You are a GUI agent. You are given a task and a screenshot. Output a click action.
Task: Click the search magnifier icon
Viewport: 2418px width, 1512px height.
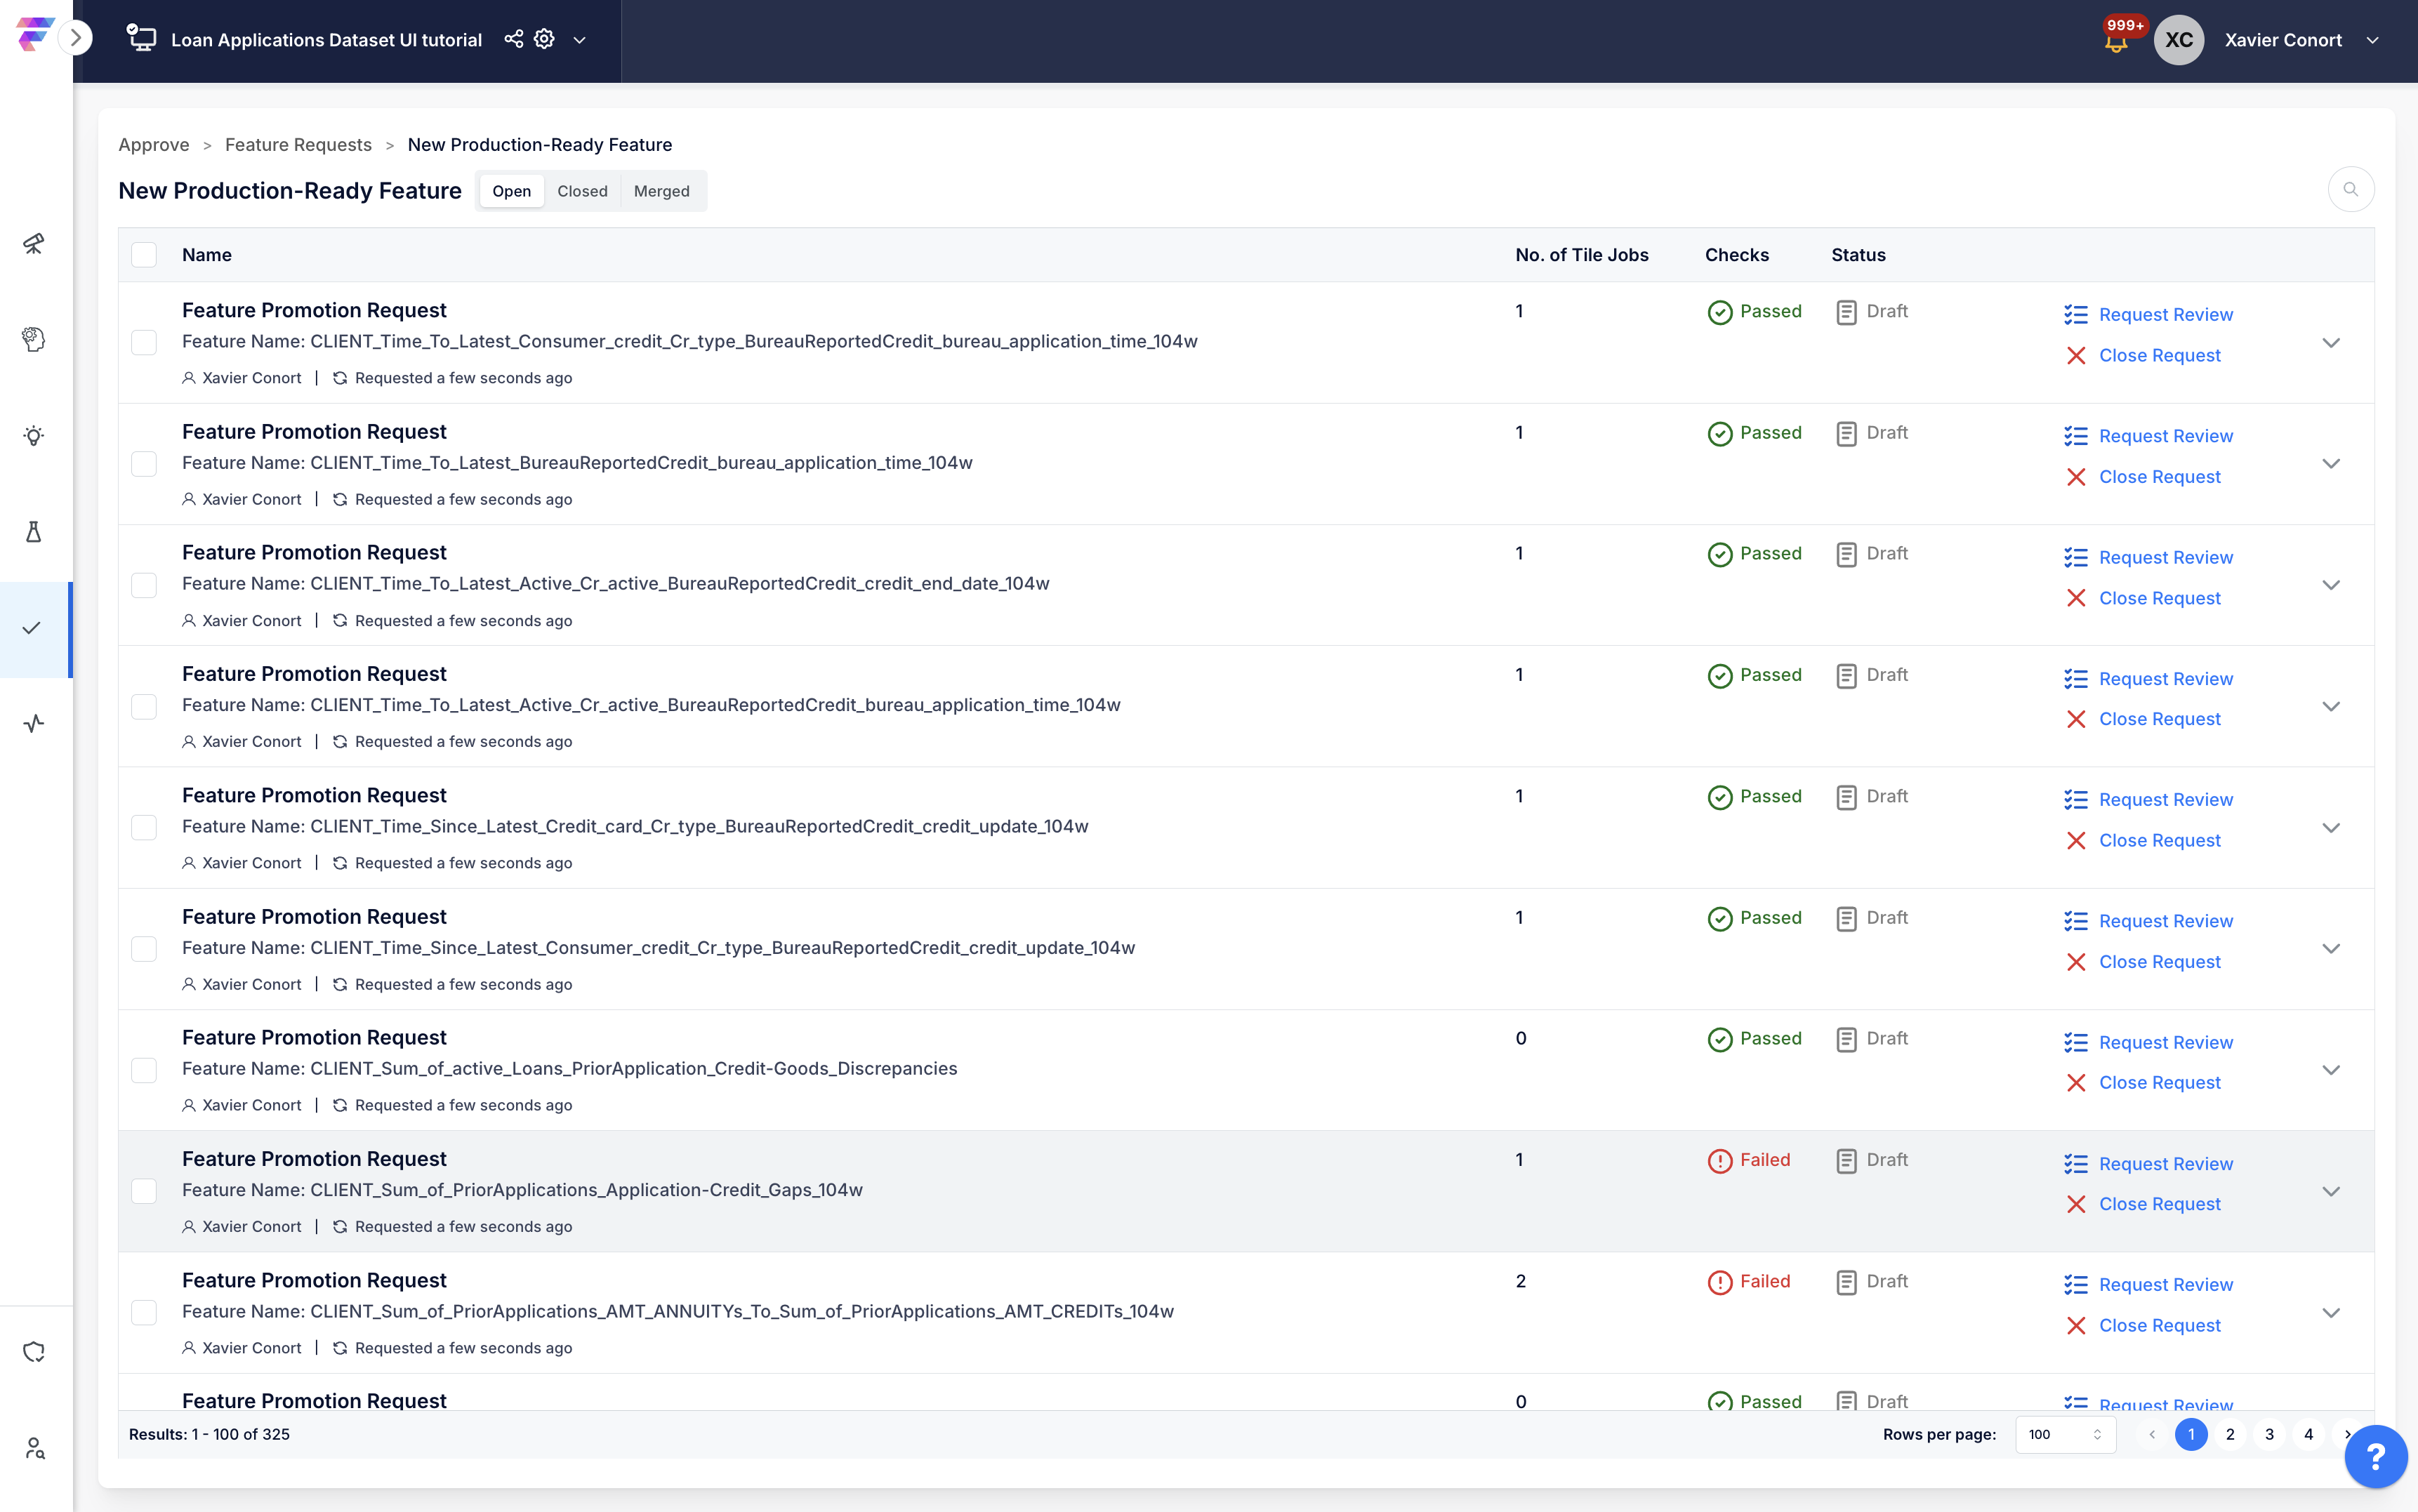point(2350,190)
